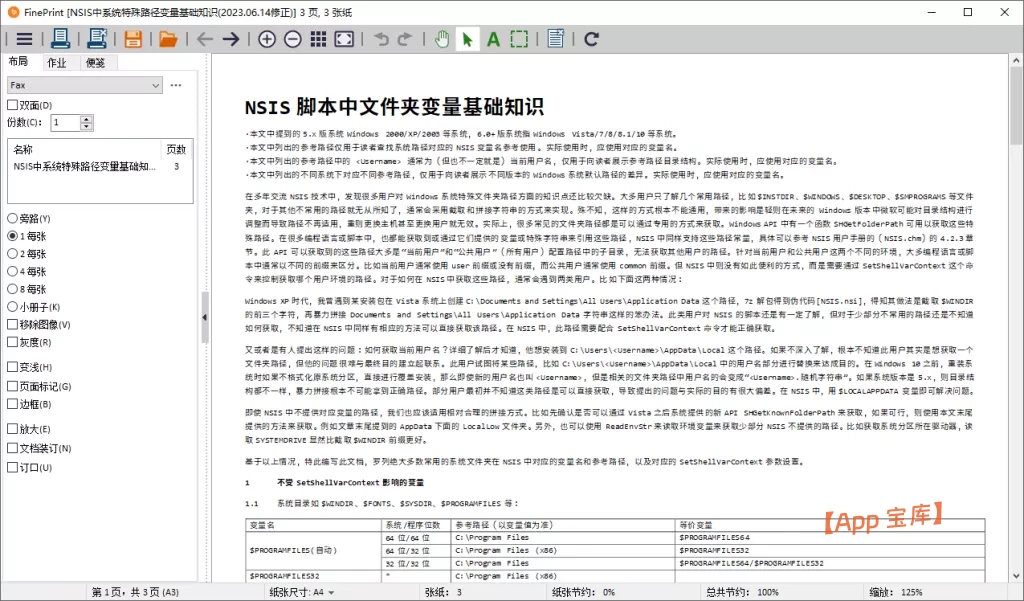Switch to the 便笺 tab
The height and width of the screenshot is (601, 1024).
(x=96, y=63)
